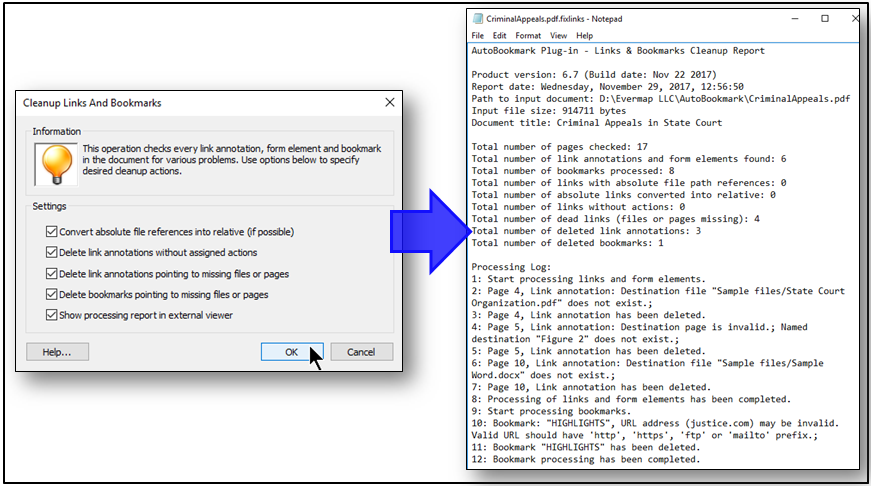
Task: Click log line '9: Start processing bookmarks.'
Action: 551,411
